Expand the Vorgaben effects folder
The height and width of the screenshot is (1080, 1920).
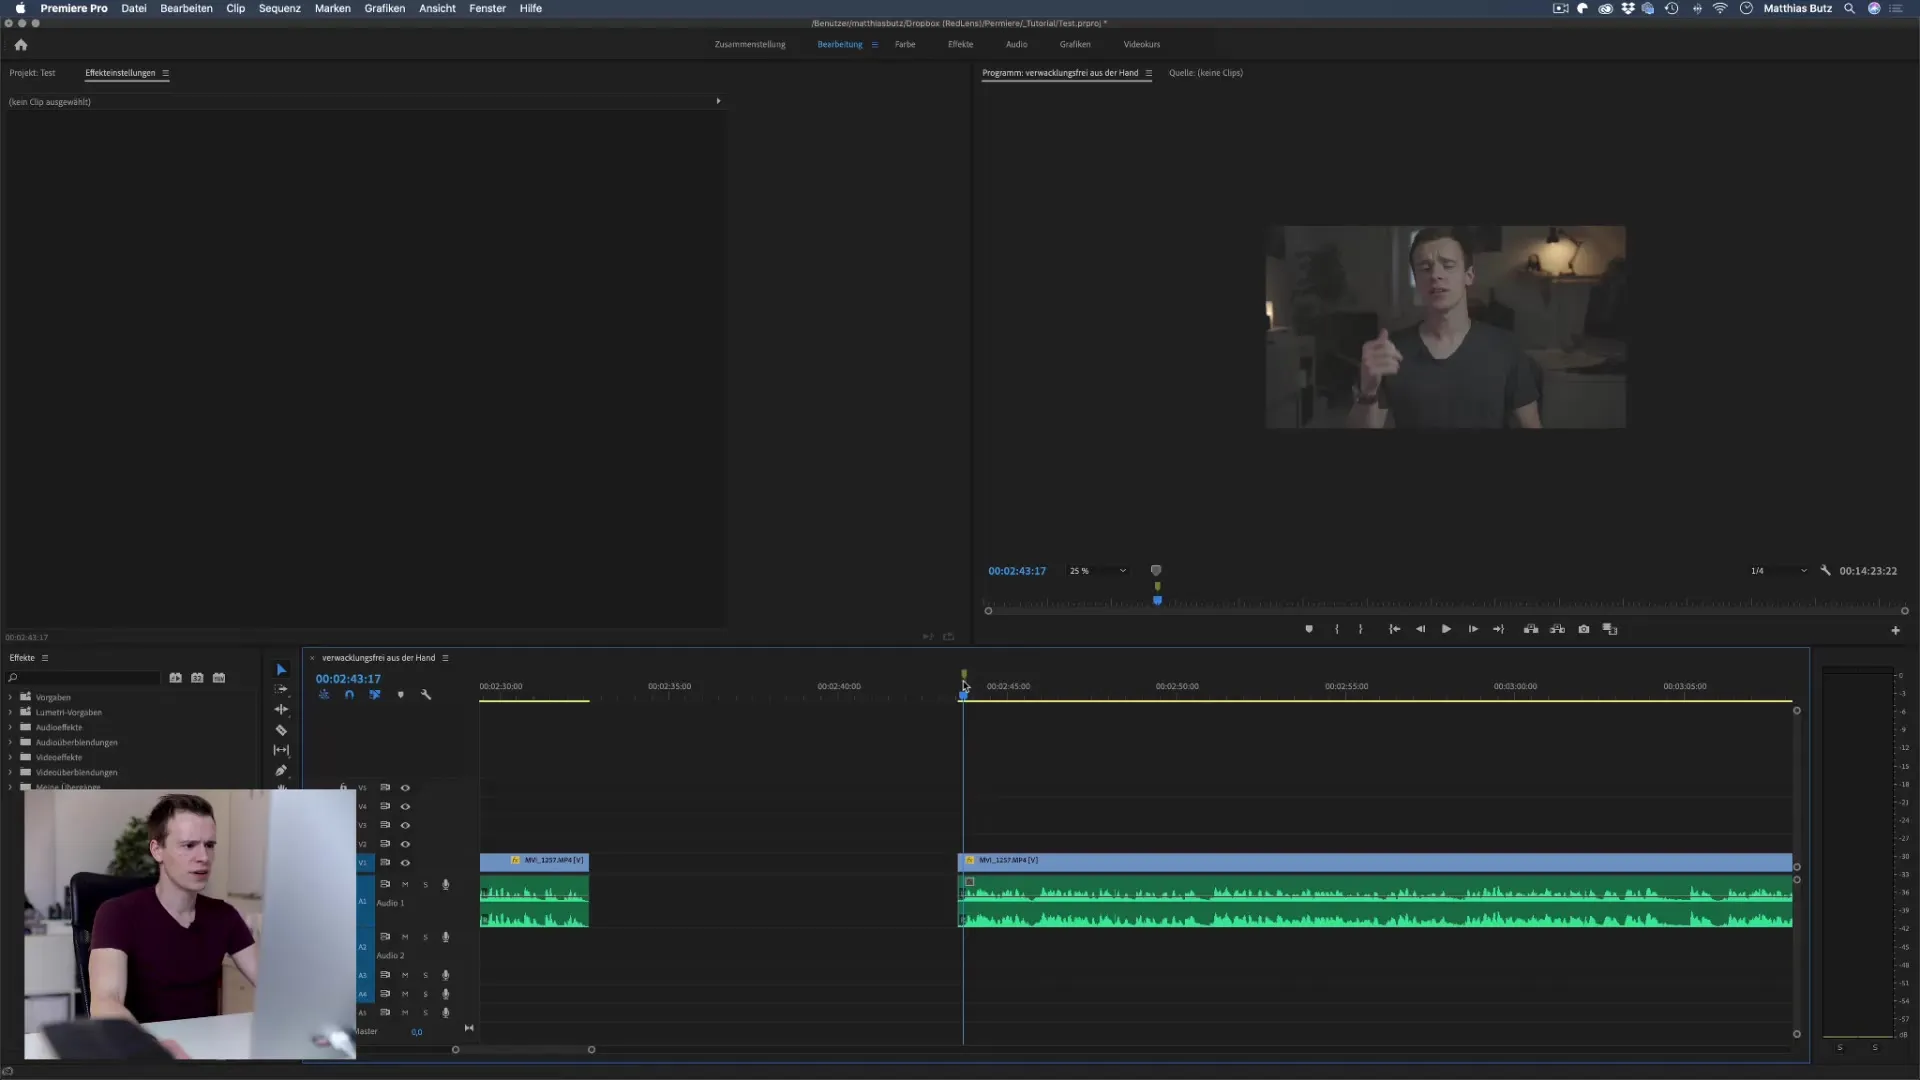coord(10,697)
